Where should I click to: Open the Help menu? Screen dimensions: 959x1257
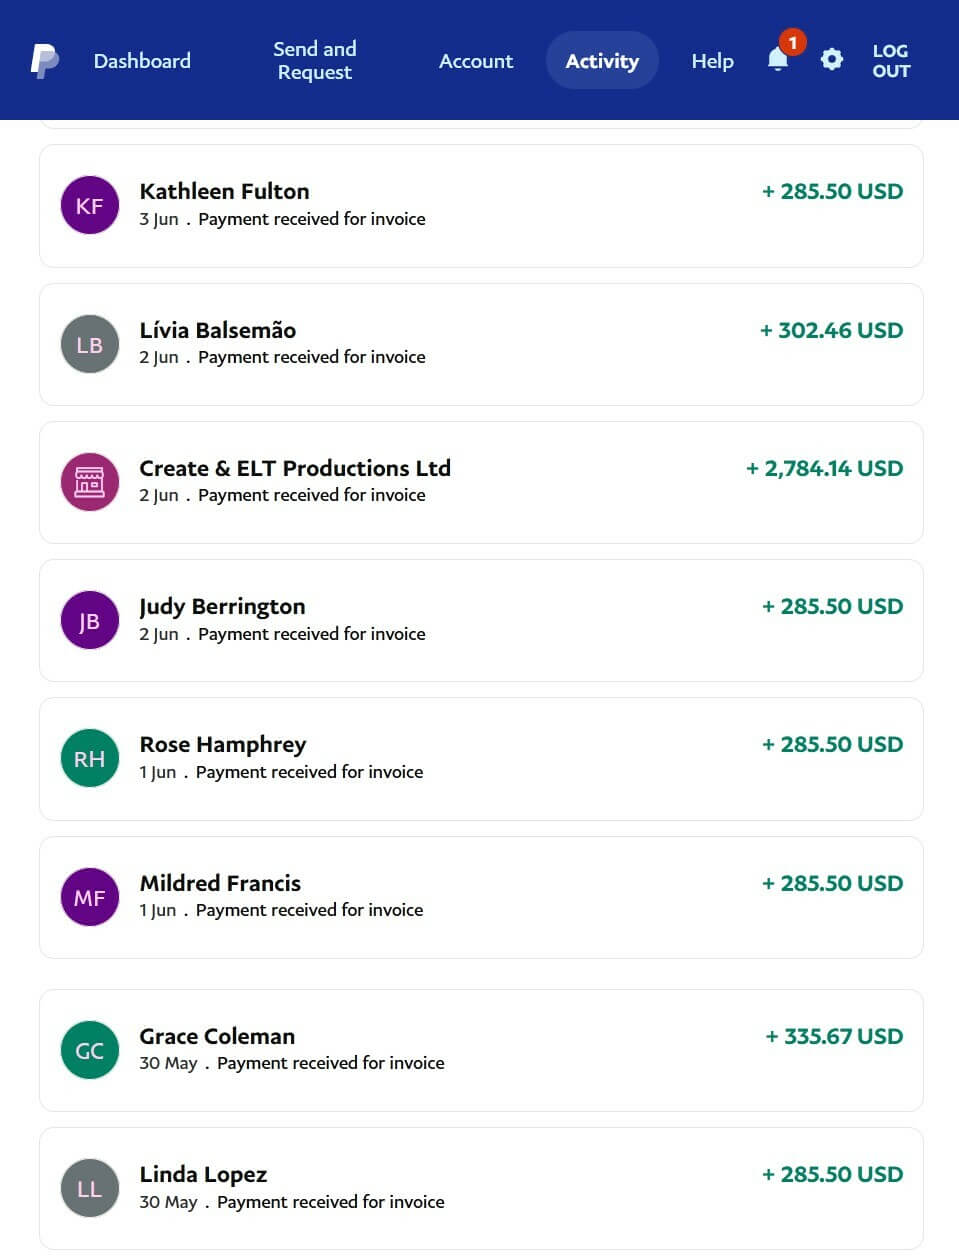coord(712,61)
